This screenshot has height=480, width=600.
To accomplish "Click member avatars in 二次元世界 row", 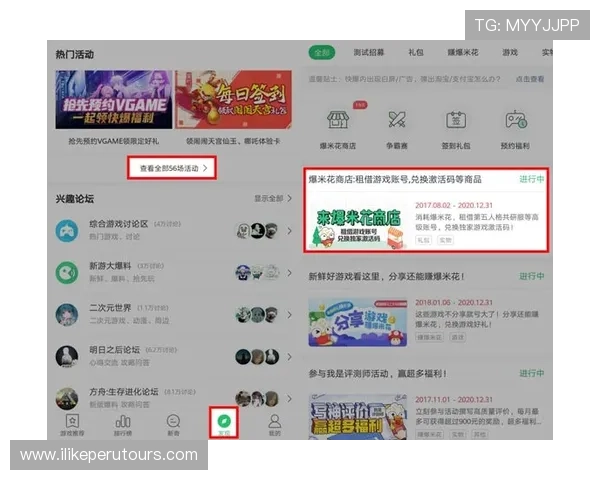I will 257,315.
